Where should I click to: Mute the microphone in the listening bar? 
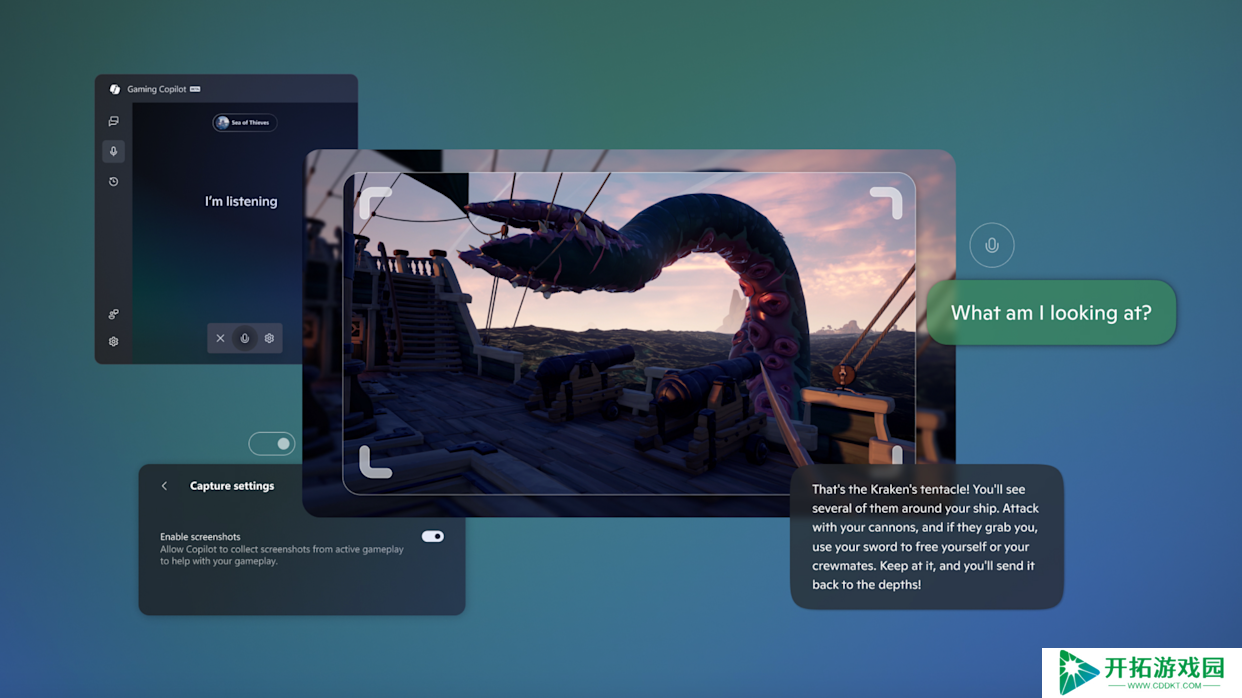tap(244, 339)
